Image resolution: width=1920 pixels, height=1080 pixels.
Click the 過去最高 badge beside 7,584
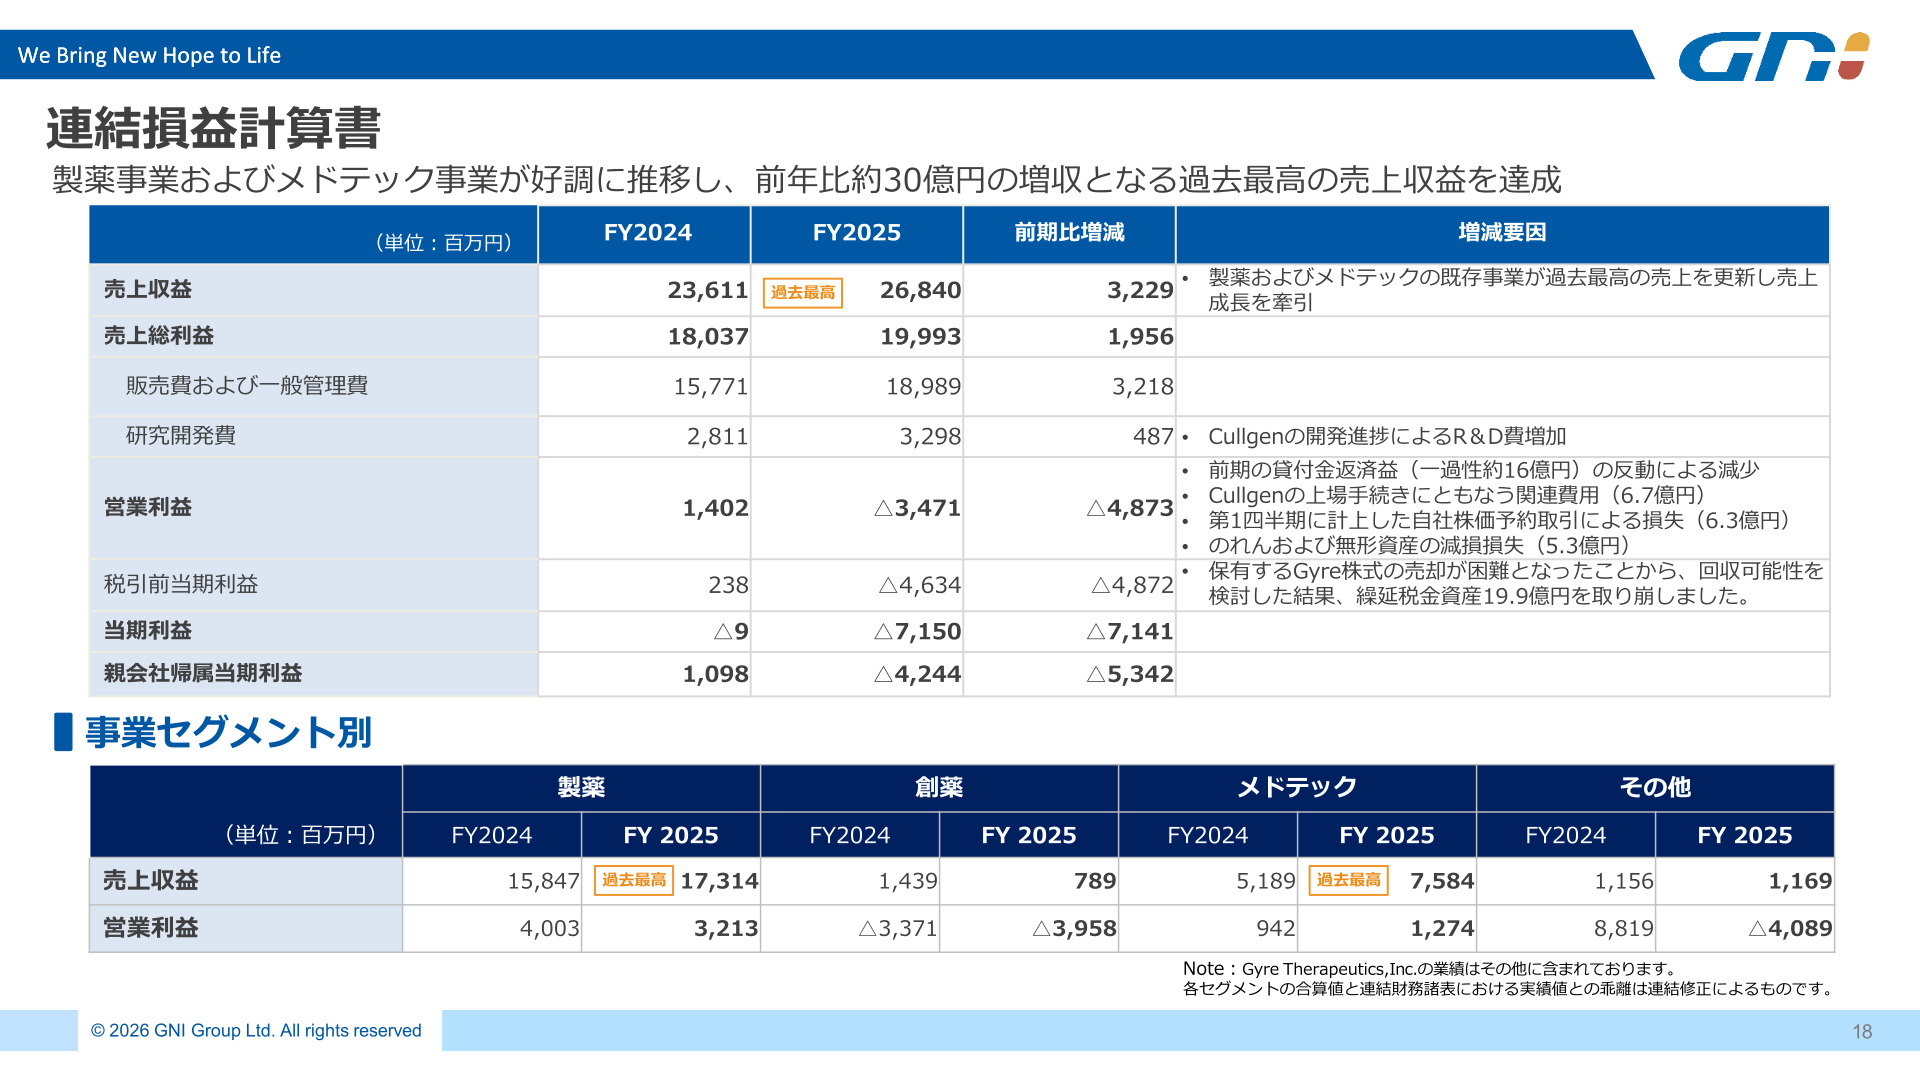1349,880
